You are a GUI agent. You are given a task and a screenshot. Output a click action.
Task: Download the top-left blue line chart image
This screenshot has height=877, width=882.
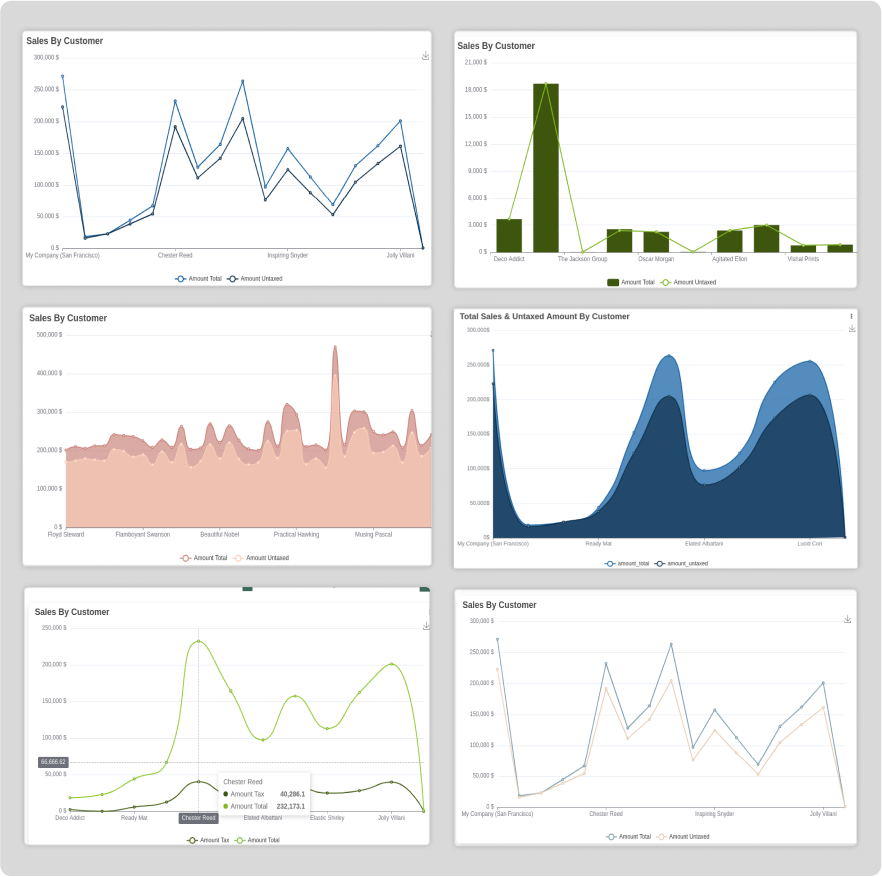click(x=425, y=56)
